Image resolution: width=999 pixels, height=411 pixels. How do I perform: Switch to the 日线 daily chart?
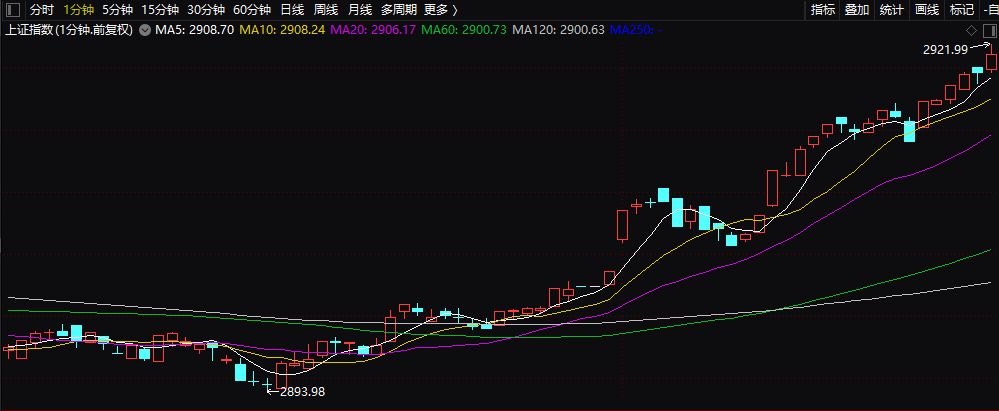292,10
